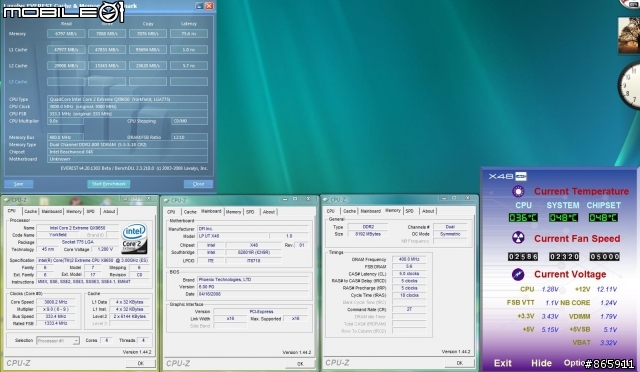Click OK in the Mainboard CPU-Z window

pos(300,363)
